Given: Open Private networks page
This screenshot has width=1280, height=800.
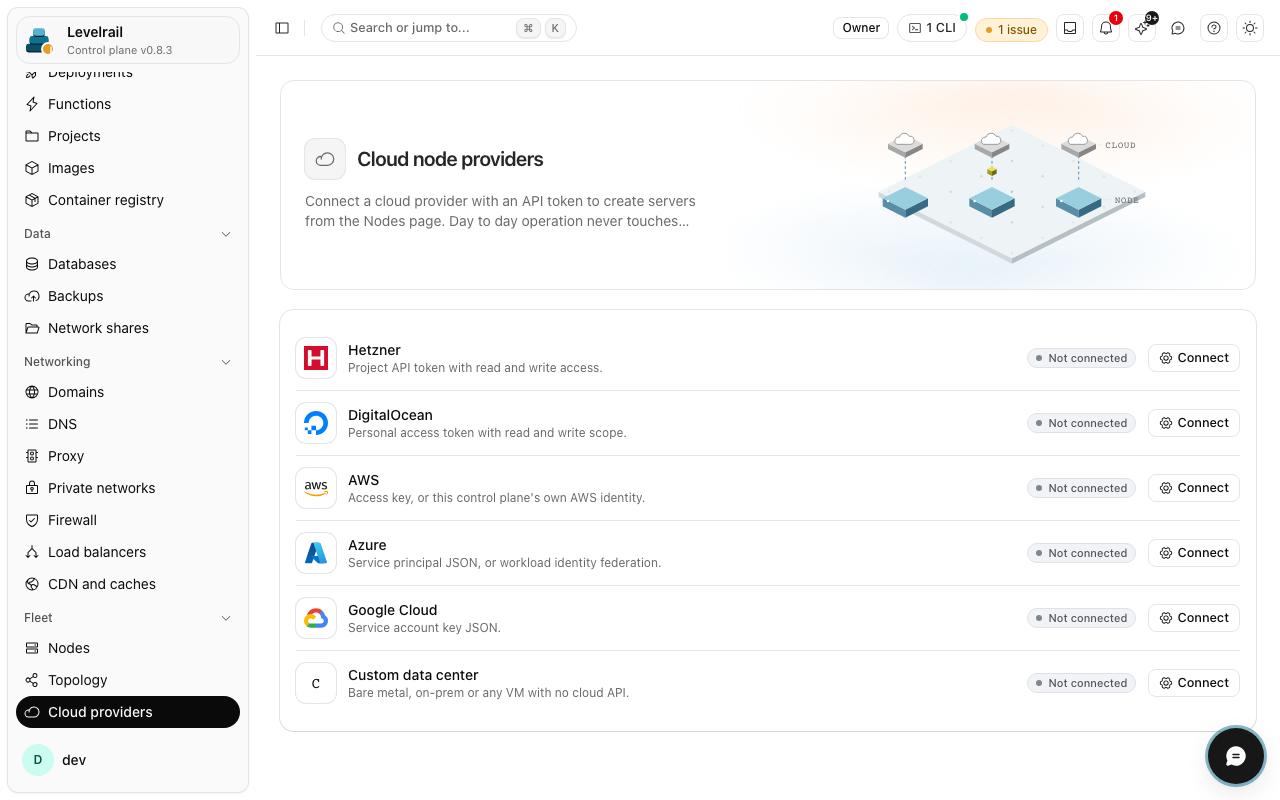Looking at the screenshot, I should tap(128, 488).
